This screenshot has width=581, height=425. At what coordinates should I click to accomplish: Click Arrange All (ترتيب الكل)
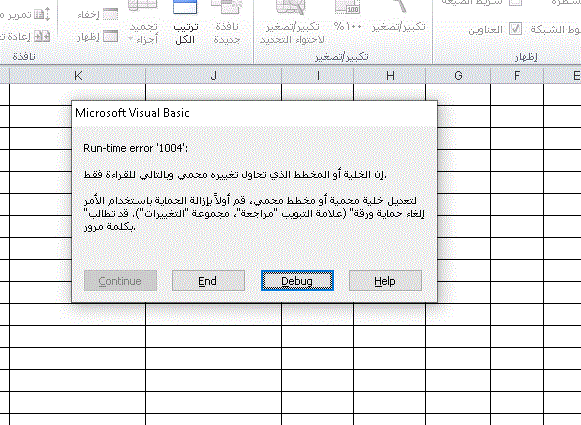(x=186, y=22)
